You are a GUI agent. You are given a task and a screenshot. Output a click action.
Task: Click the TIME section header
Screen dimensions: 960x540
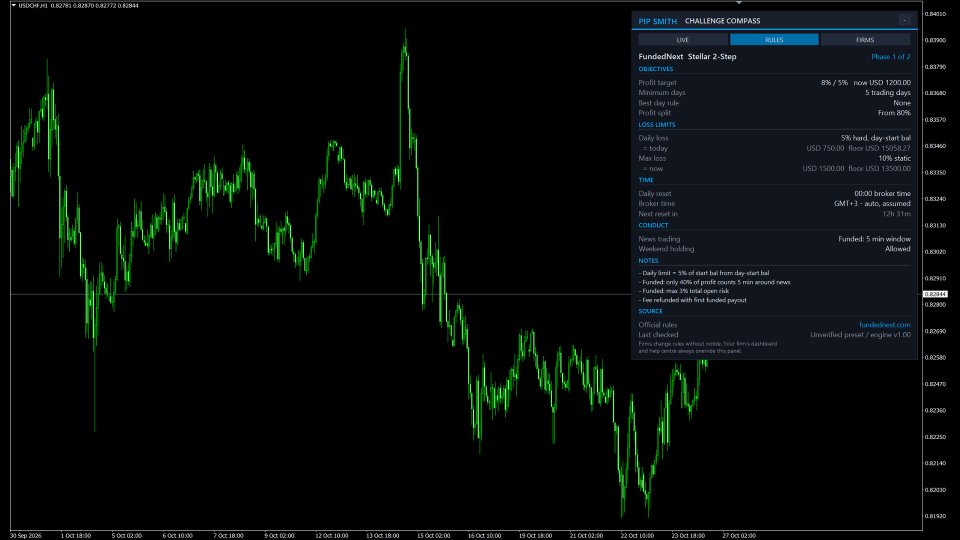coord(646,180)
